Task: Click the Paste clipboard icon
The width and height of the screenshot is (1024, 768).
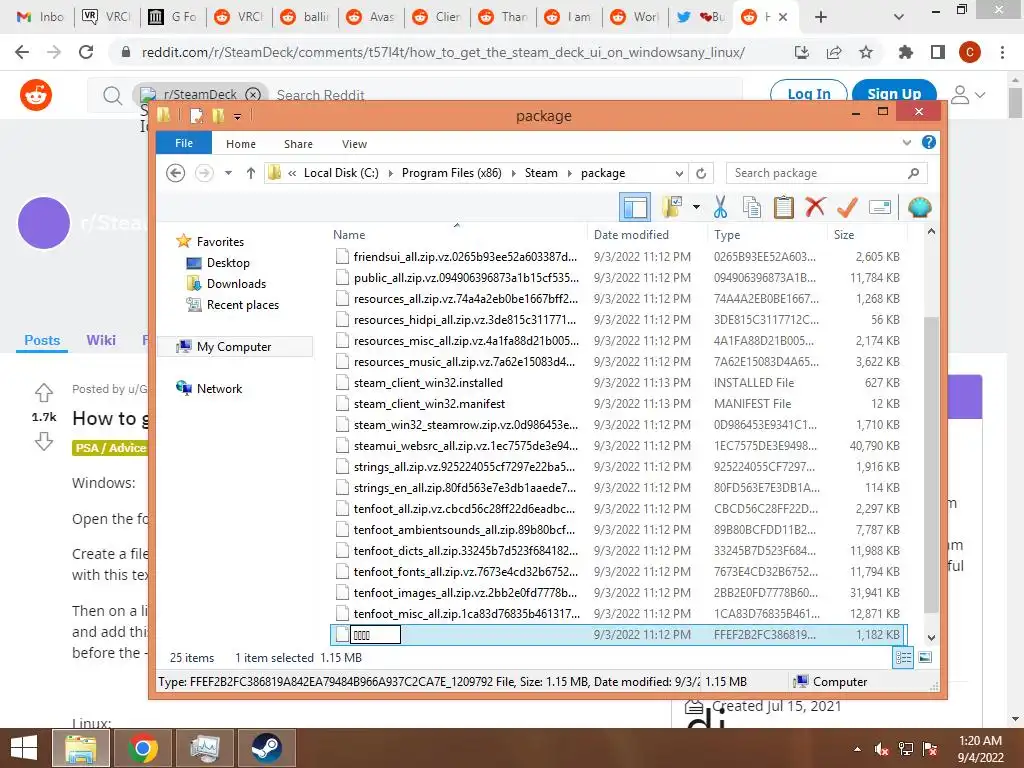Action: 784,208
